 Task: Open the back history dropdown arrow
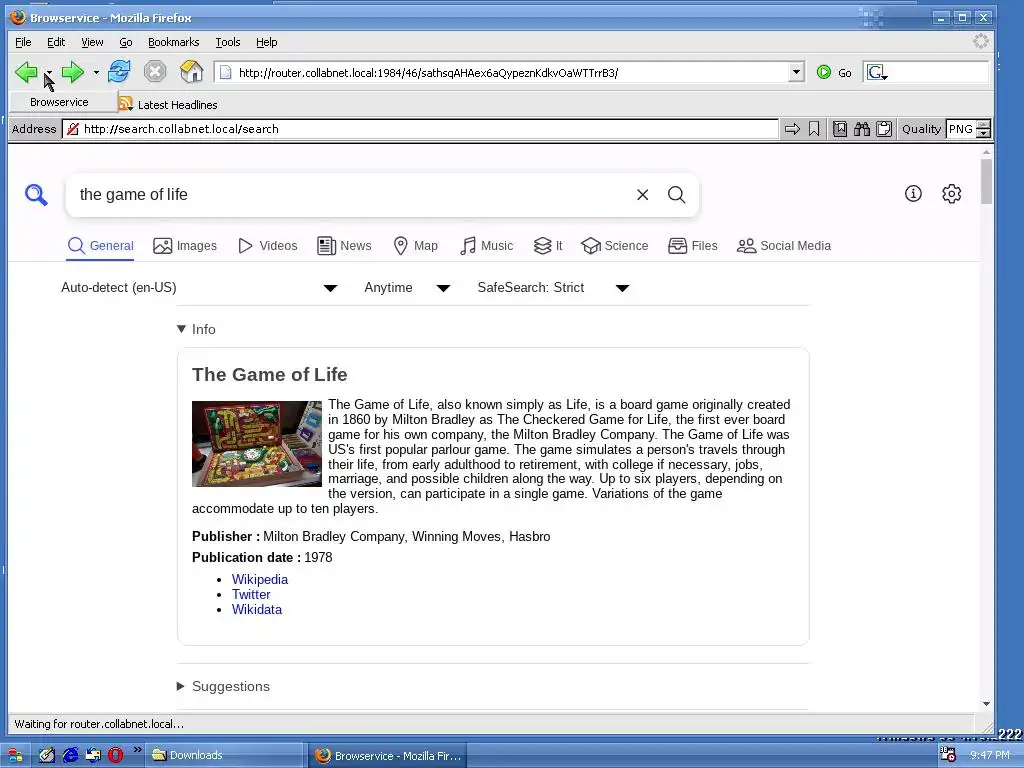click(49, 72)
